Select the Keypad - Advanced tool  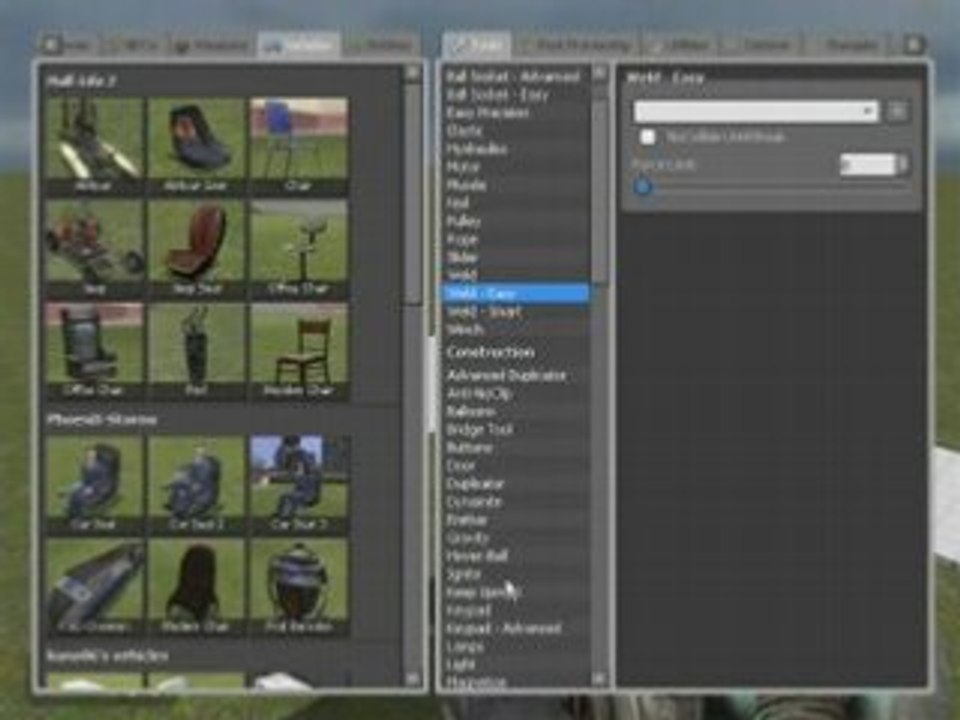click(x=516, y=628)
